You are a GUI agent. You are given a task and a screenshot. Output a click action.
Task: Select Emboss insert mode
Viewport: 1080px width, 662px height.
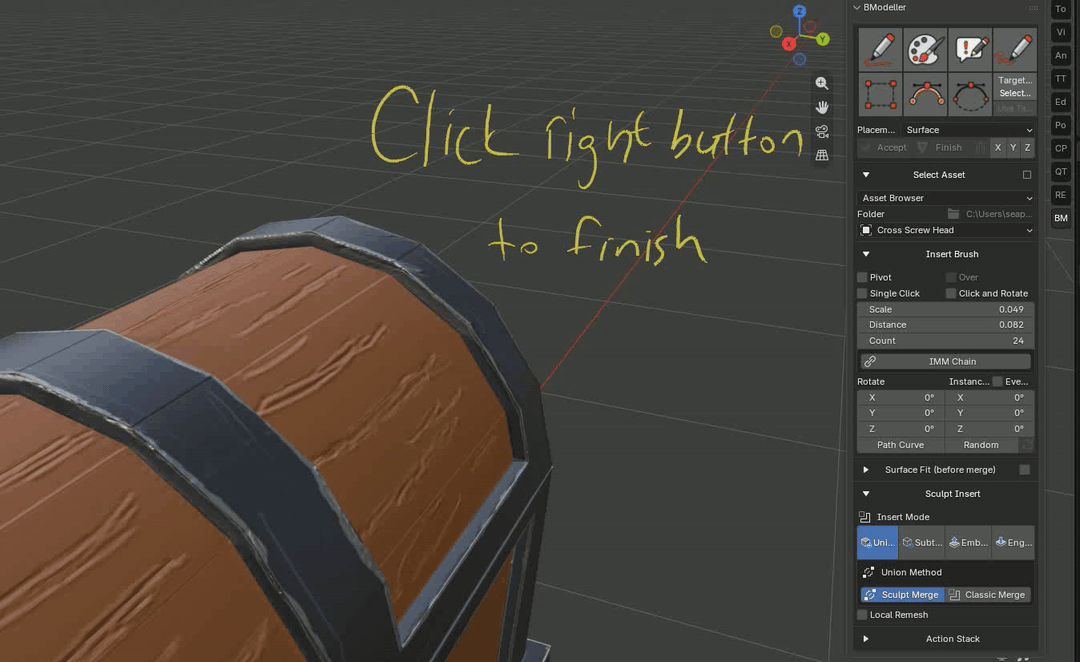968,543
